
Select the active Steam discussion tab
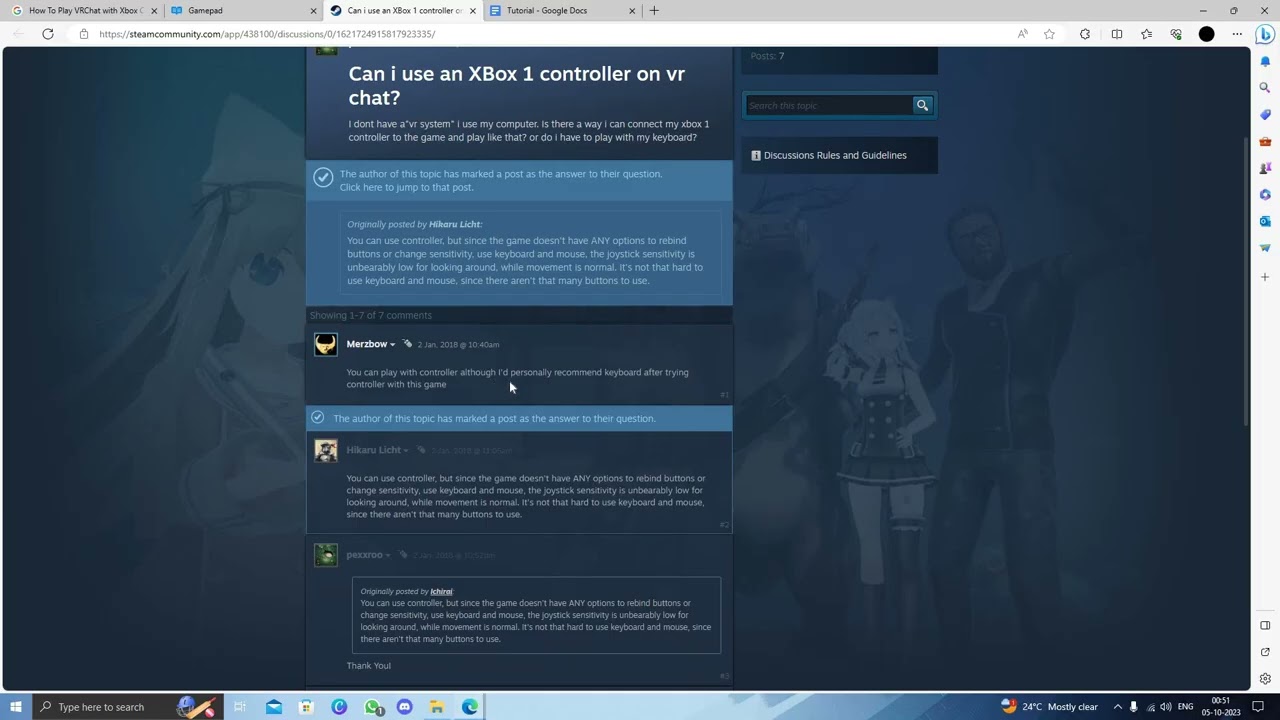[x=403, y=11]
